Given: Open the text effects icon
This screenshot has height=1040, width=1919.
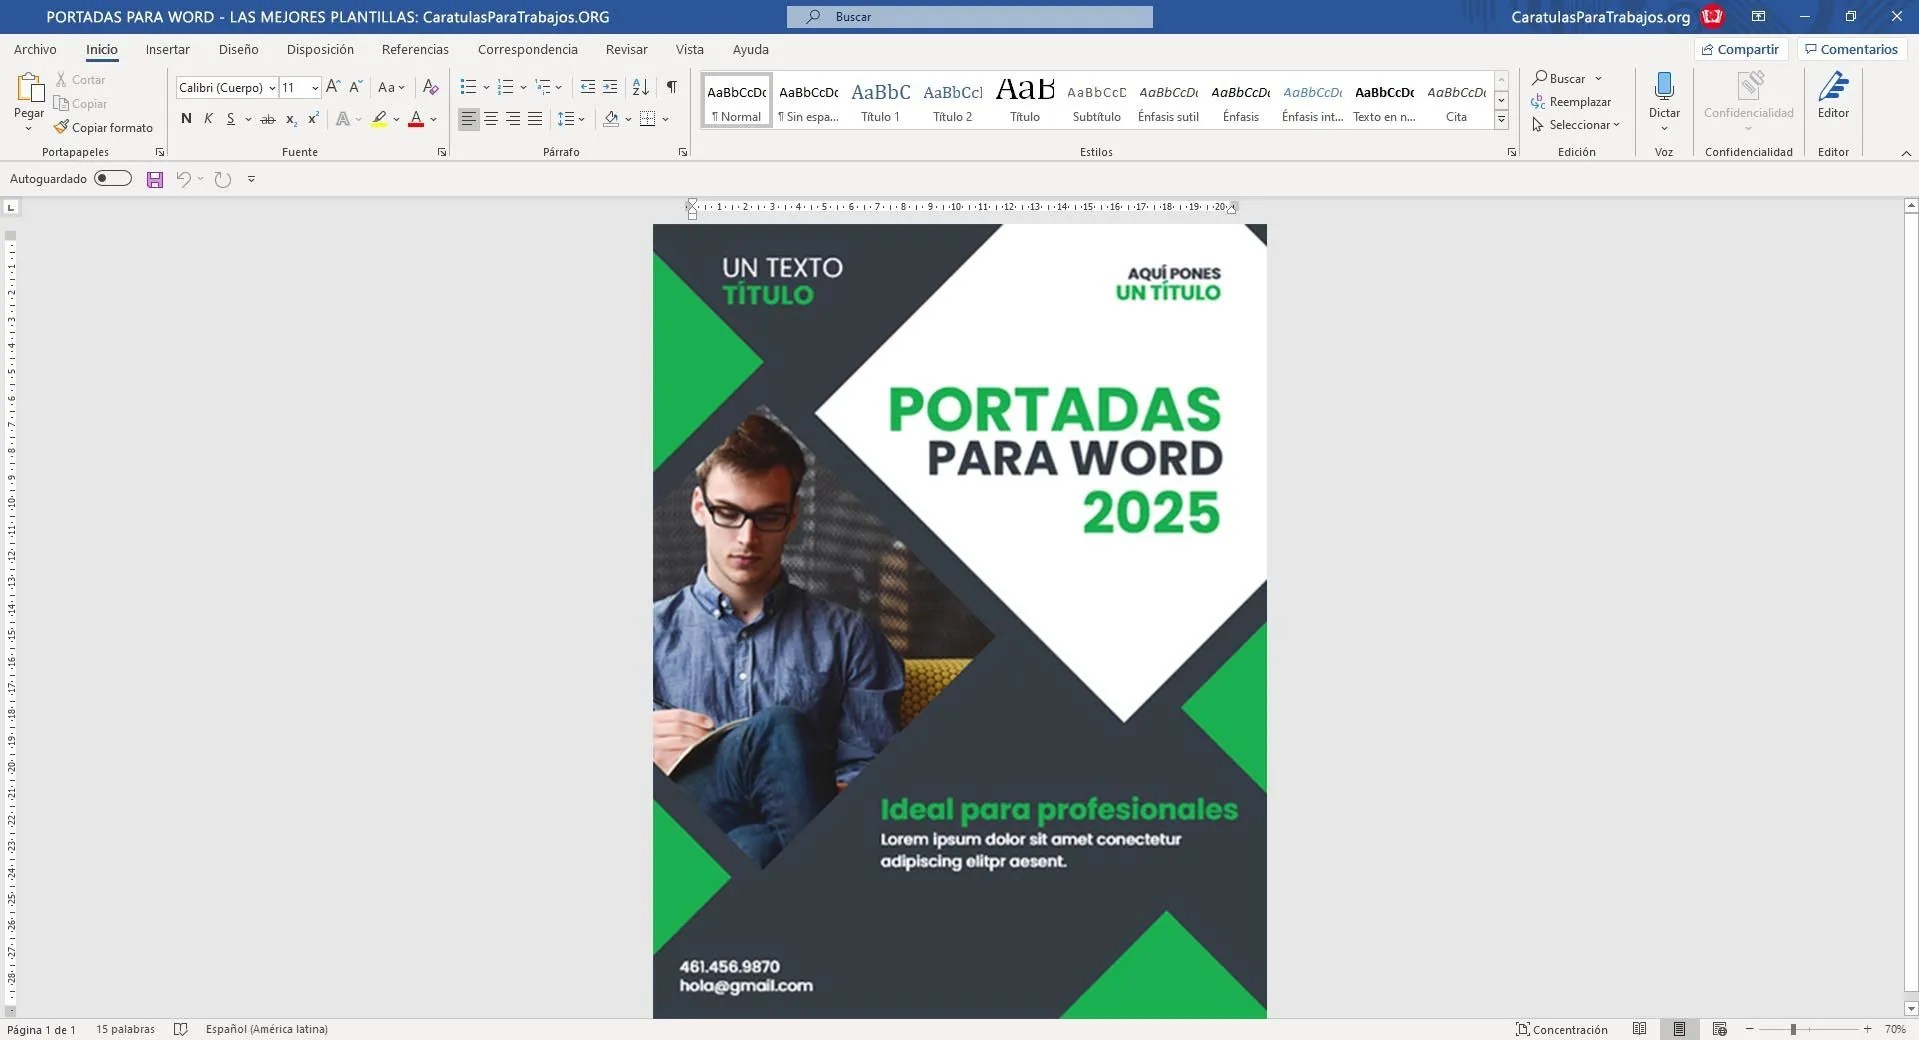Looking at the screenshot, I should [343, 119].
